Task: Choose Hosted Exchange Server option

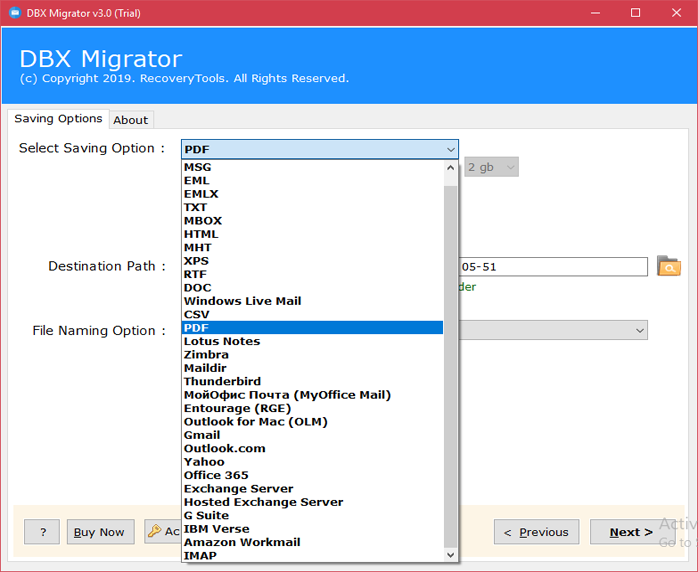Action: click(312, 502)
